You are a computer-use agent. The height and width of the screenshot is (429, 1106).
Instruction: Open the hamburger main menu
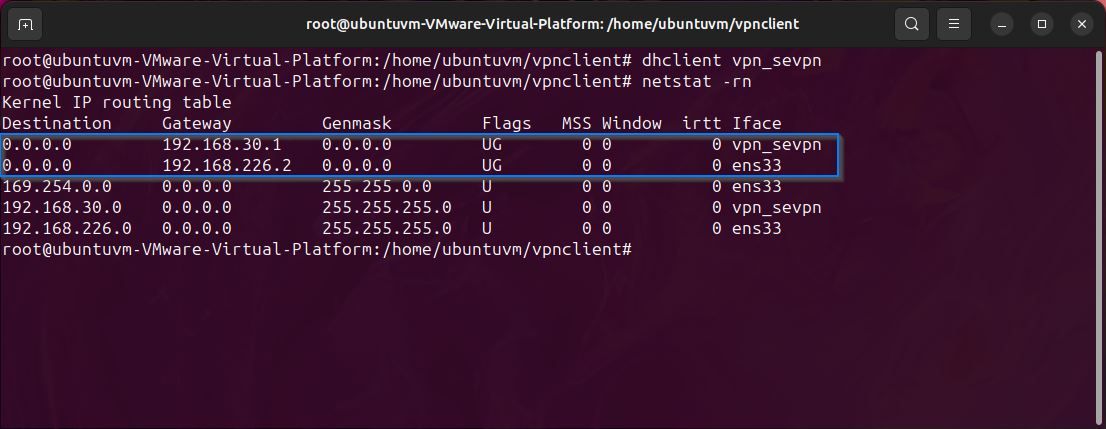(954, 23)
